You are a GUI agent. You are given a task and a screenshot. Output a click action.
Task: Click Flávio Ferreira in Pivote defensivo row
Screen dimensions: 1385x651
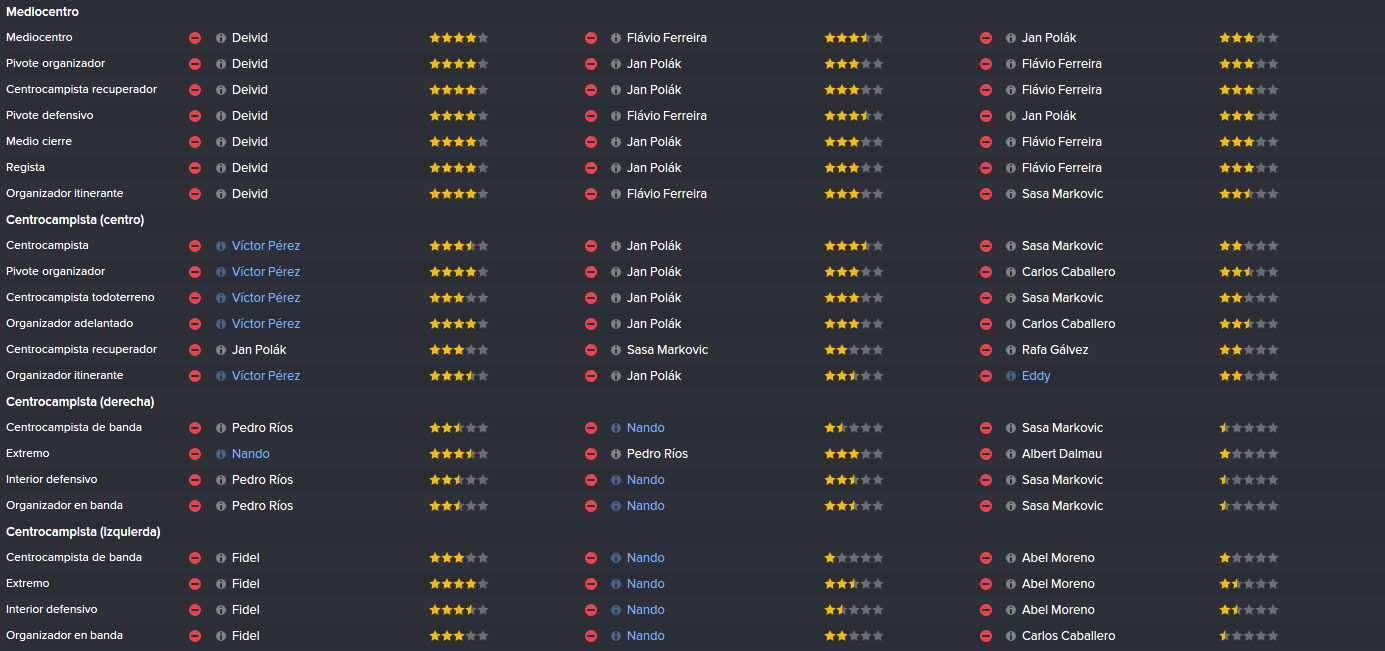(x=667, y=116)
